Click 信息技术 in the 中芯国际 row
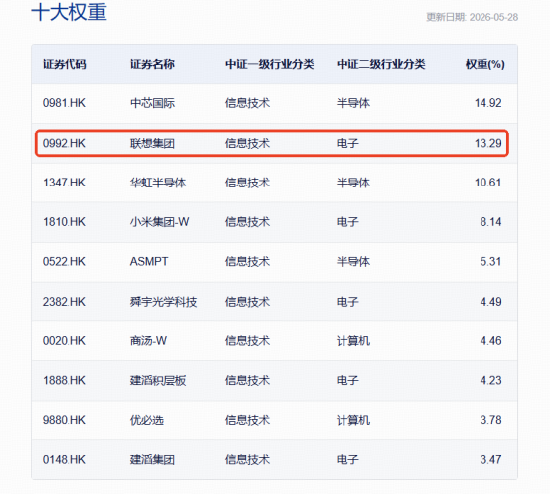 coord(247,103)
